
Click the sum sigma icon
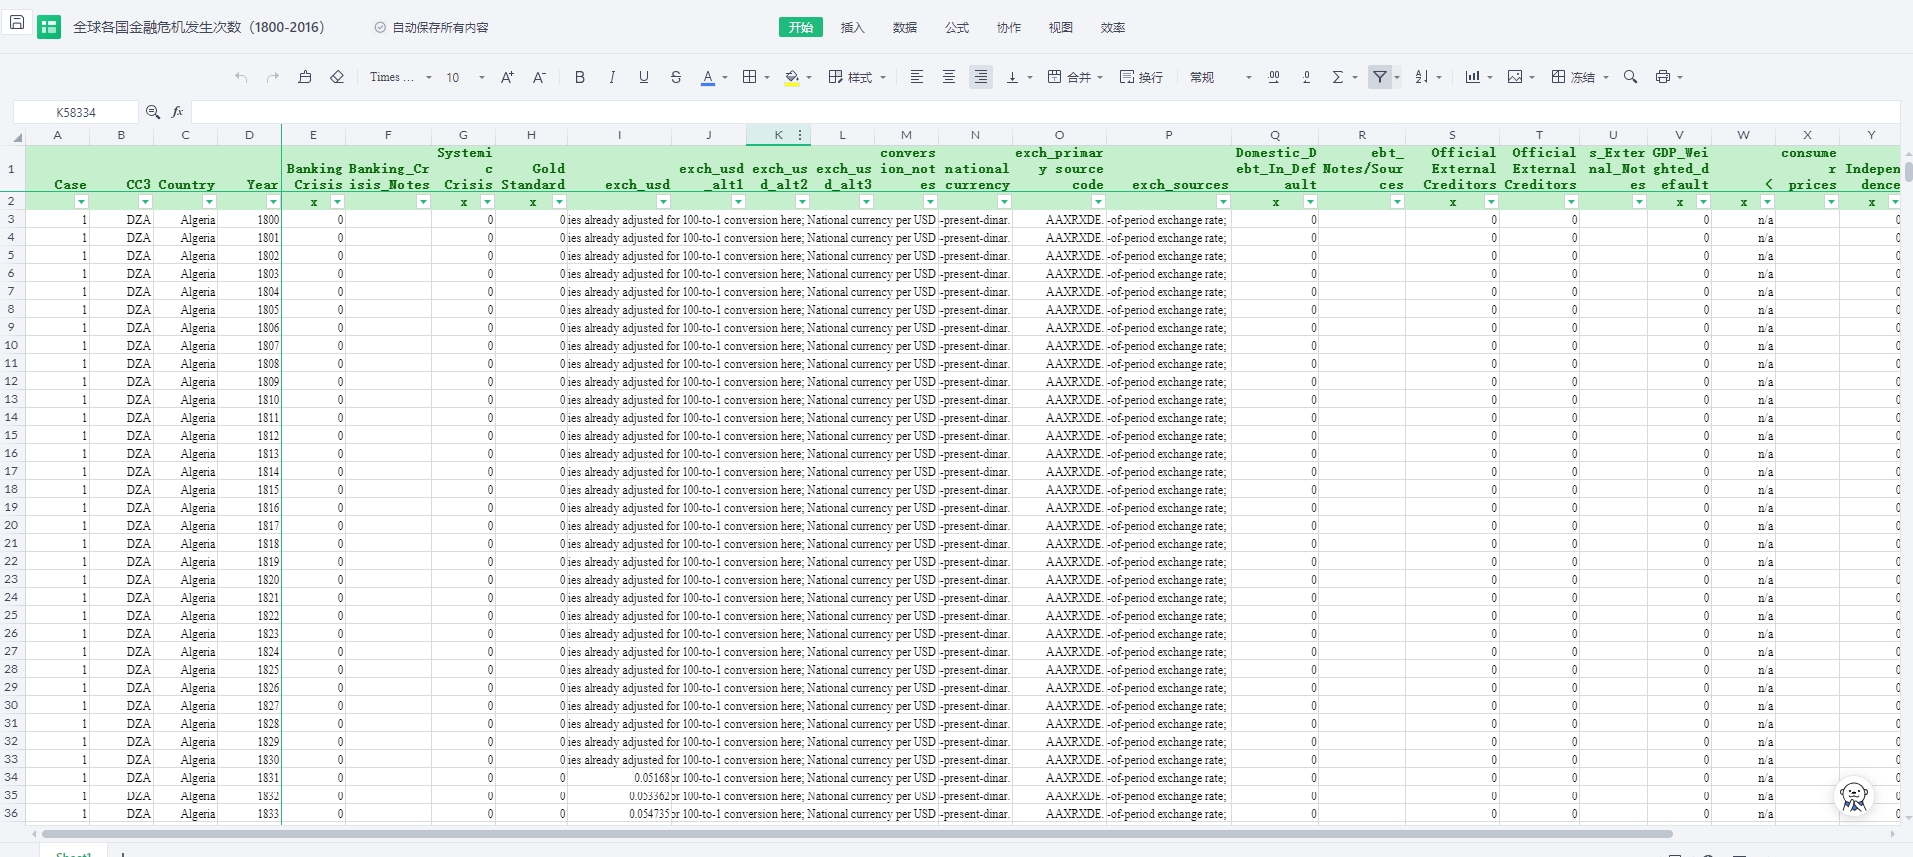click(1337, 77)
